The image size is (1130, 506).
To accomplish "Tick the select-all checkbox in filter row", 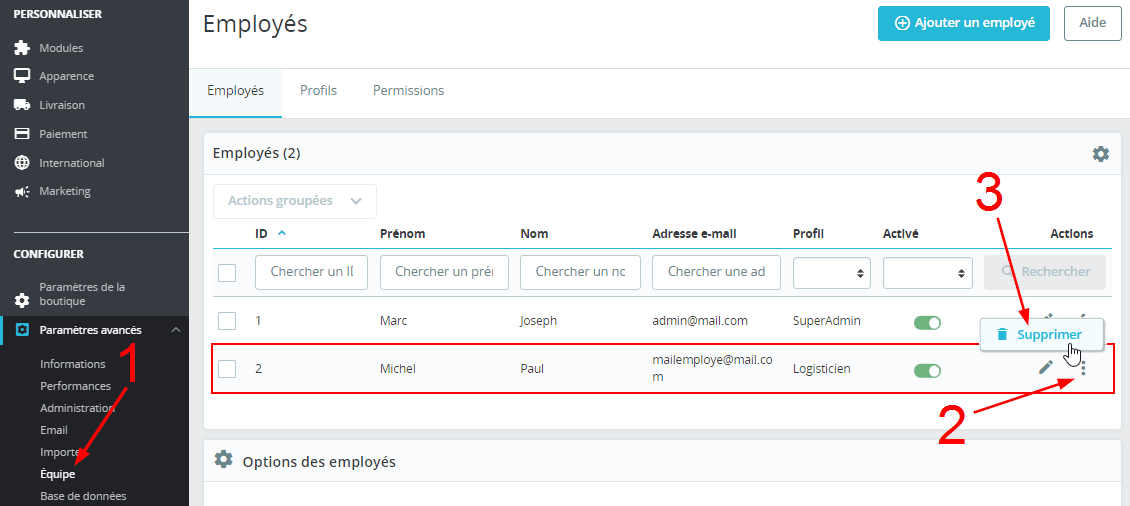I will tap(227, 272).
